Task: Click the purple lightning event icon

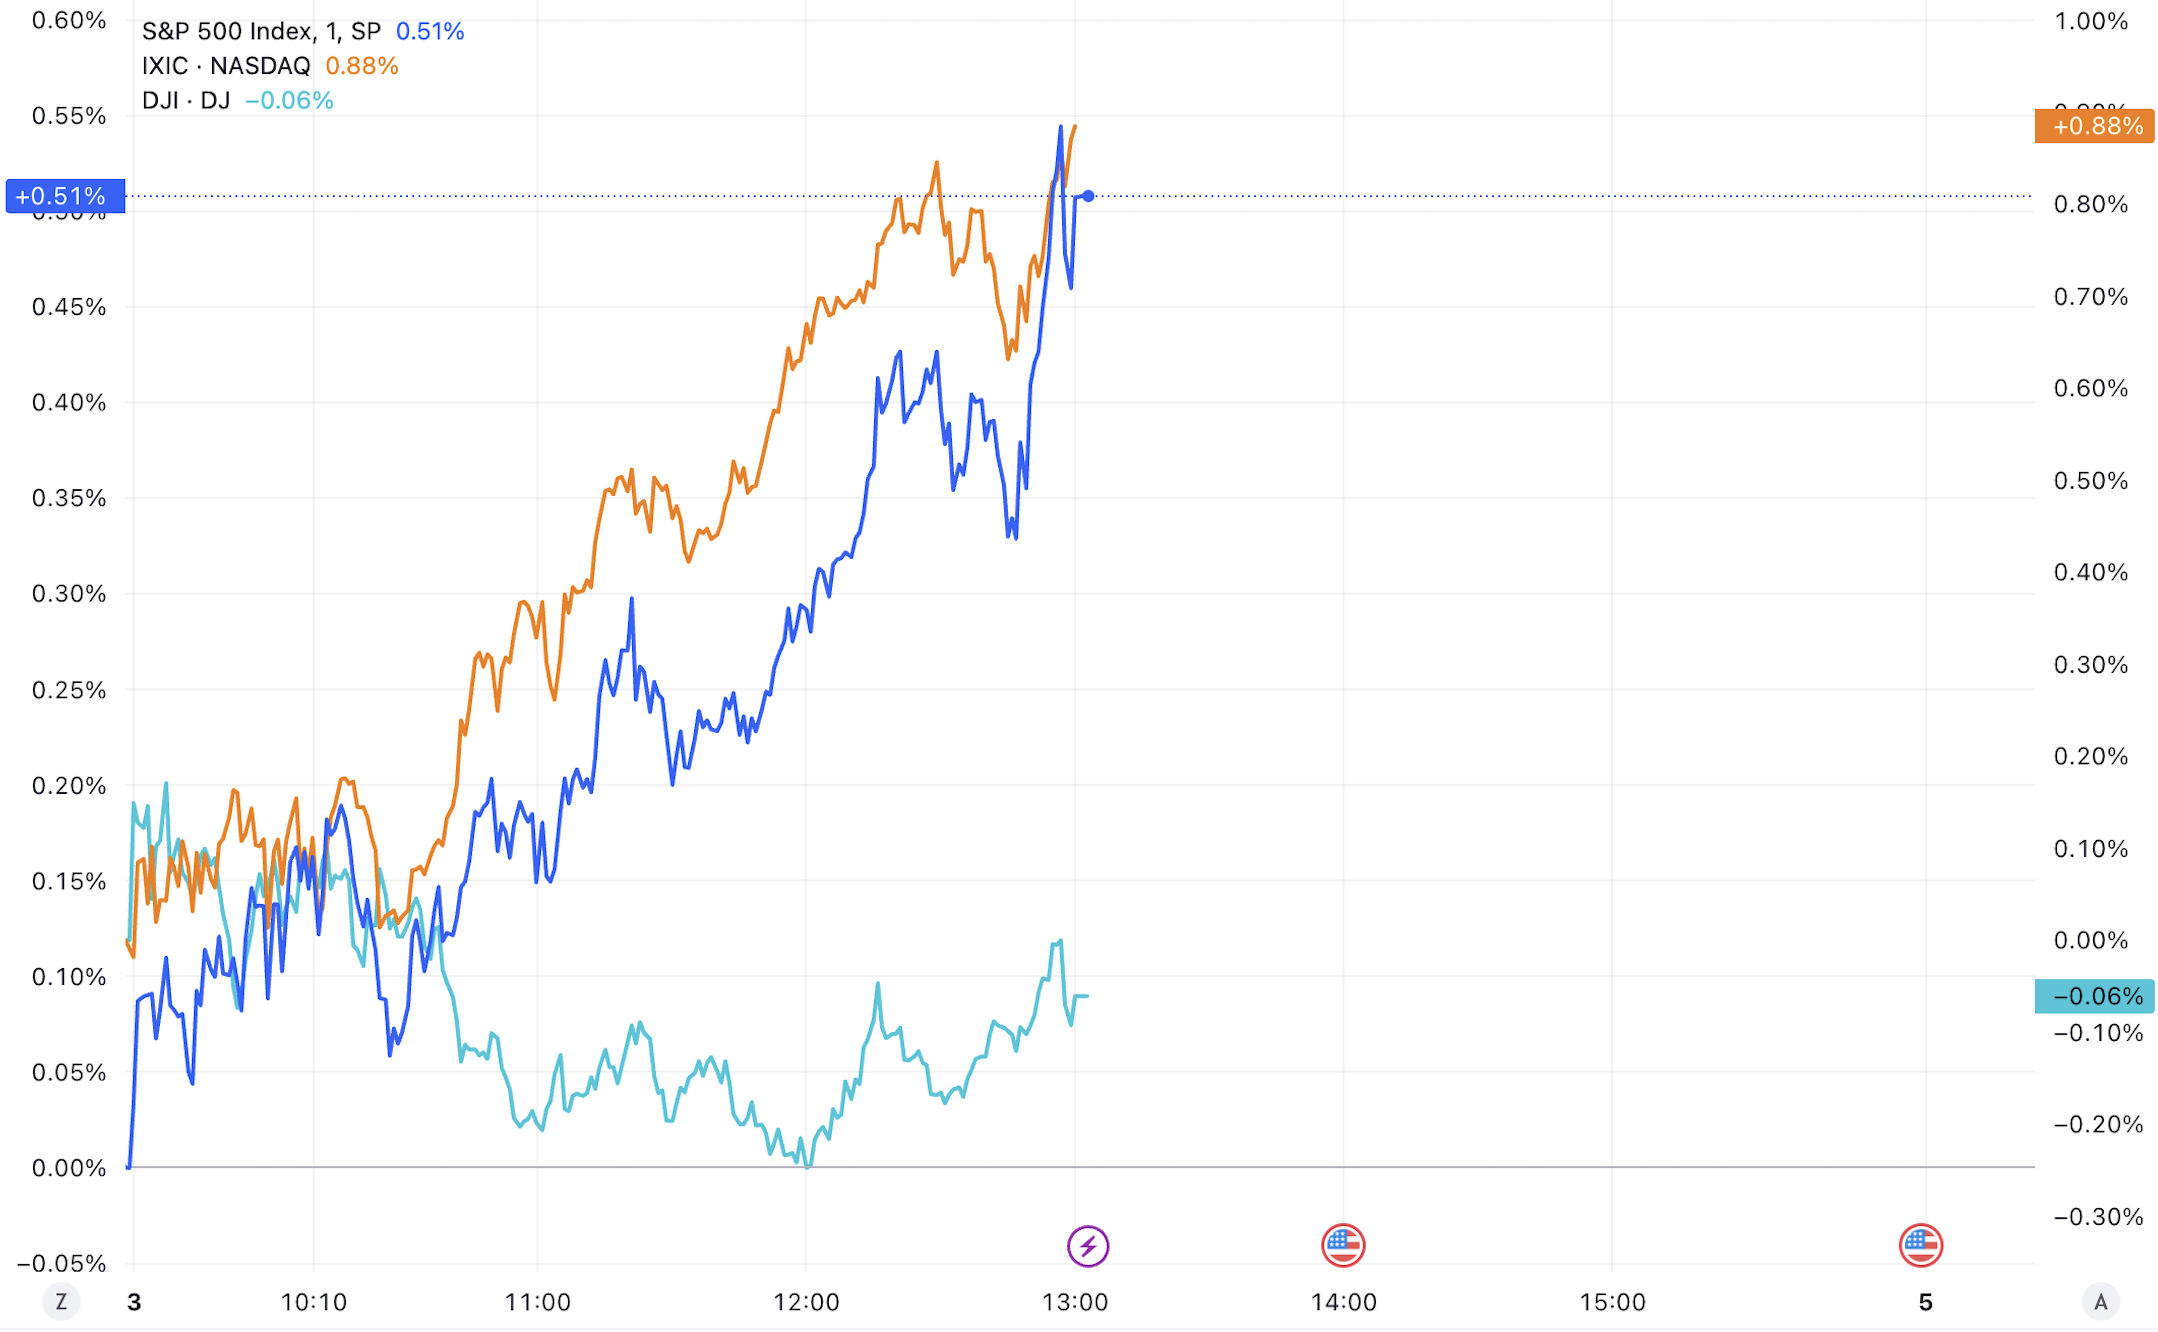Action: click(1087, 1246)
